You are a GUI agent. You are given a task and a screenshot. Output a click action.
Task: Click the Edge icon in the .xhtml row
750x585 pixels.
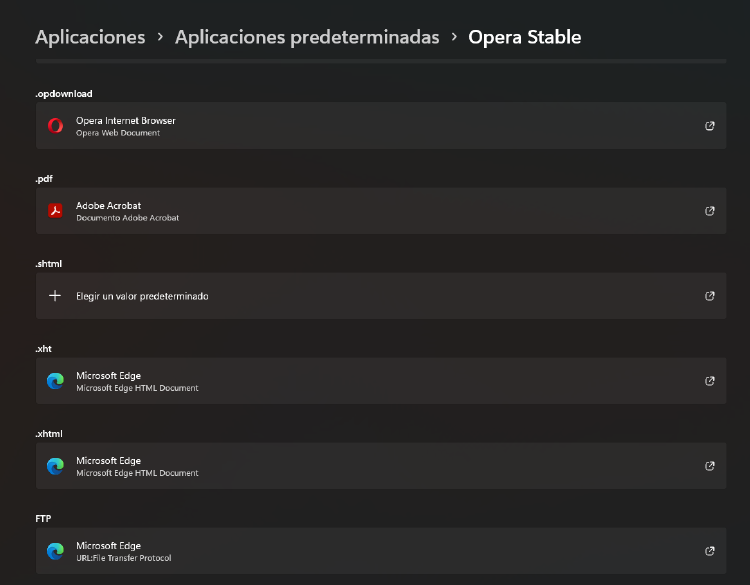[x=55, y=466]
